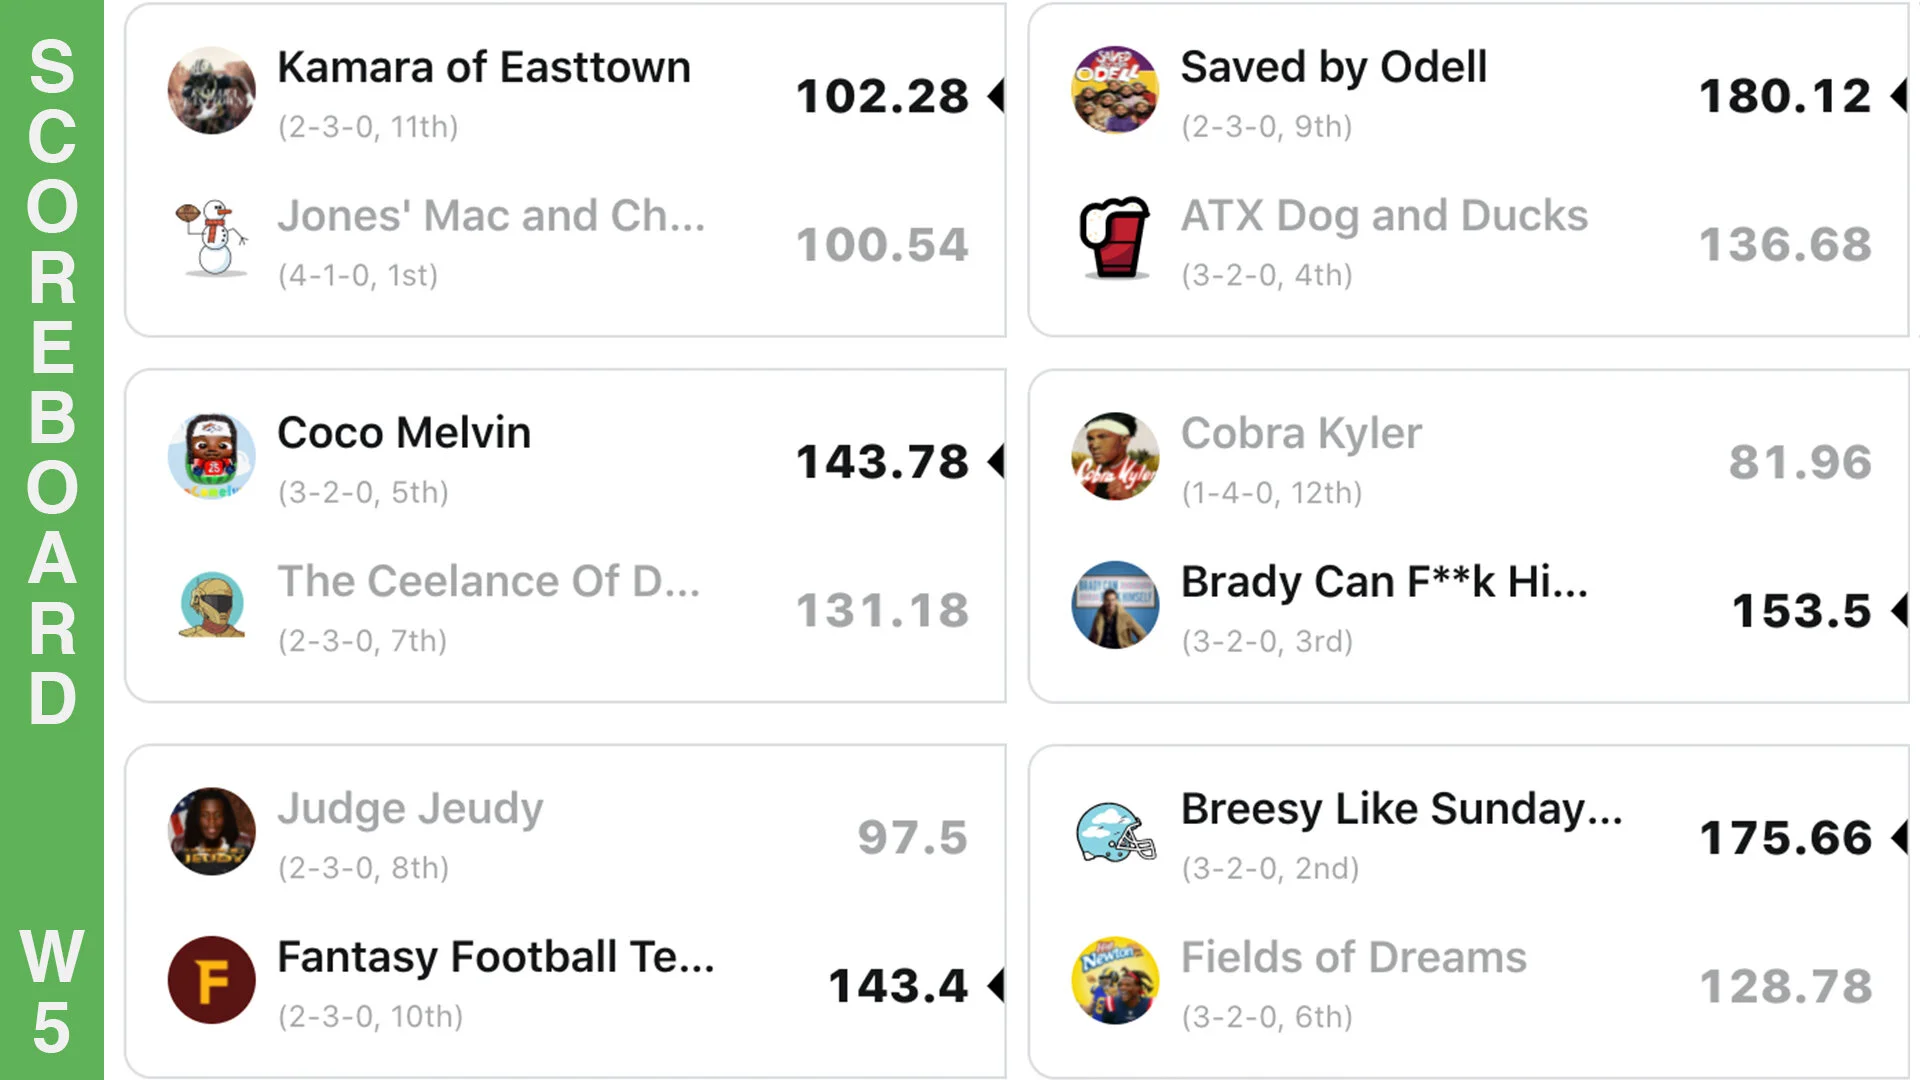Open the Breesy Like Sunday... team link
This screenshot has height=1080, width=1920.
pos(1401,809)
